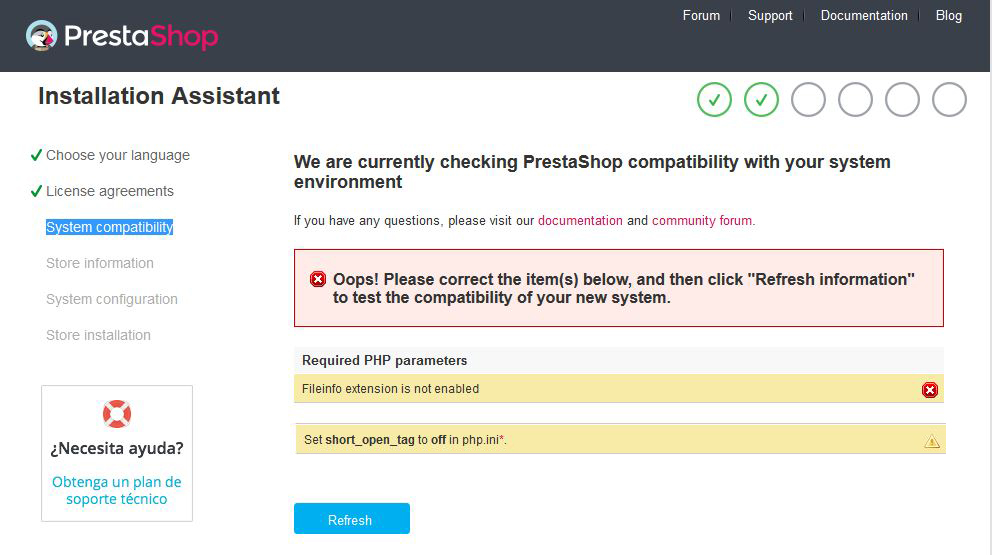The width and height of the screenshot is (992, 555).
Task: Follow the documentation link in the text
Action: [580, 220]
